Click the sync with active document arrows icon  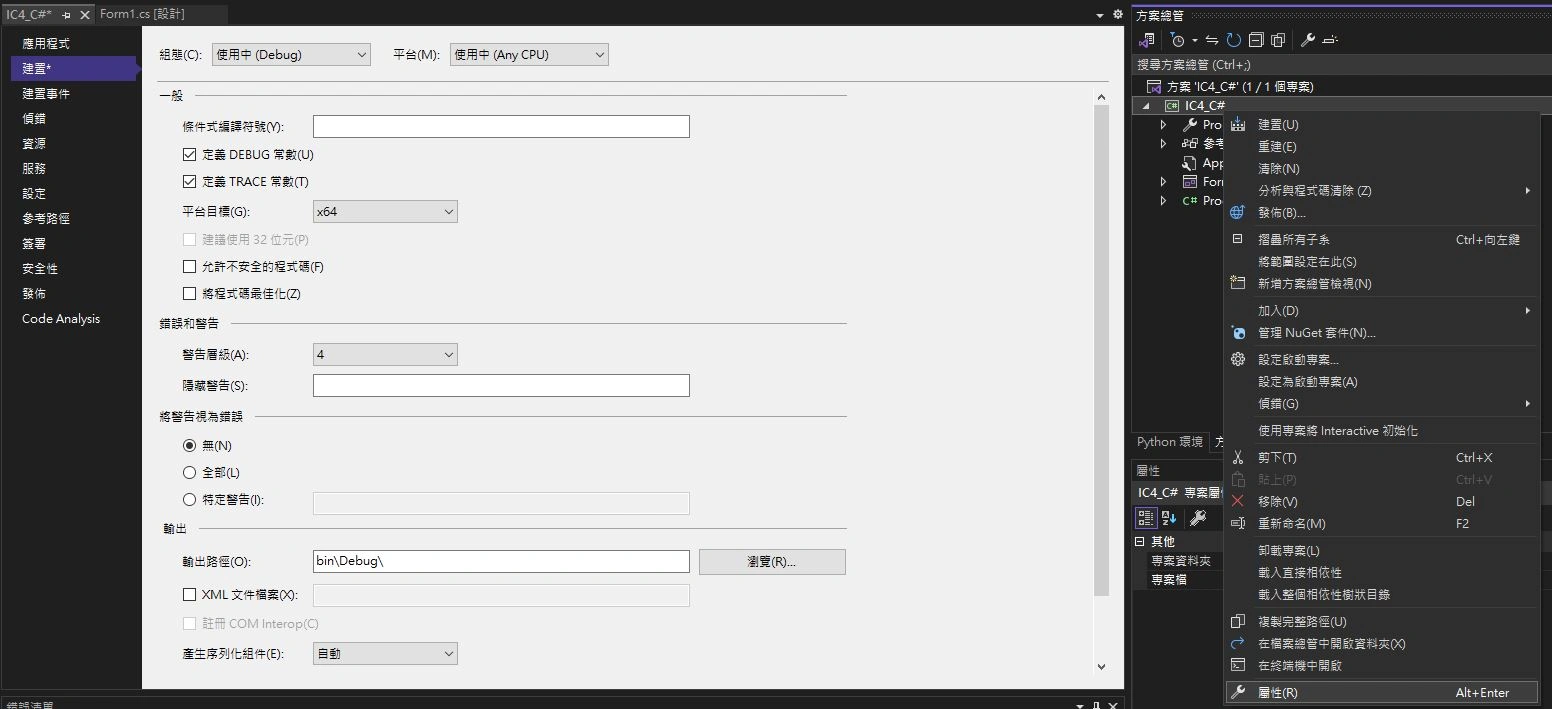[x=1212, y=40]
